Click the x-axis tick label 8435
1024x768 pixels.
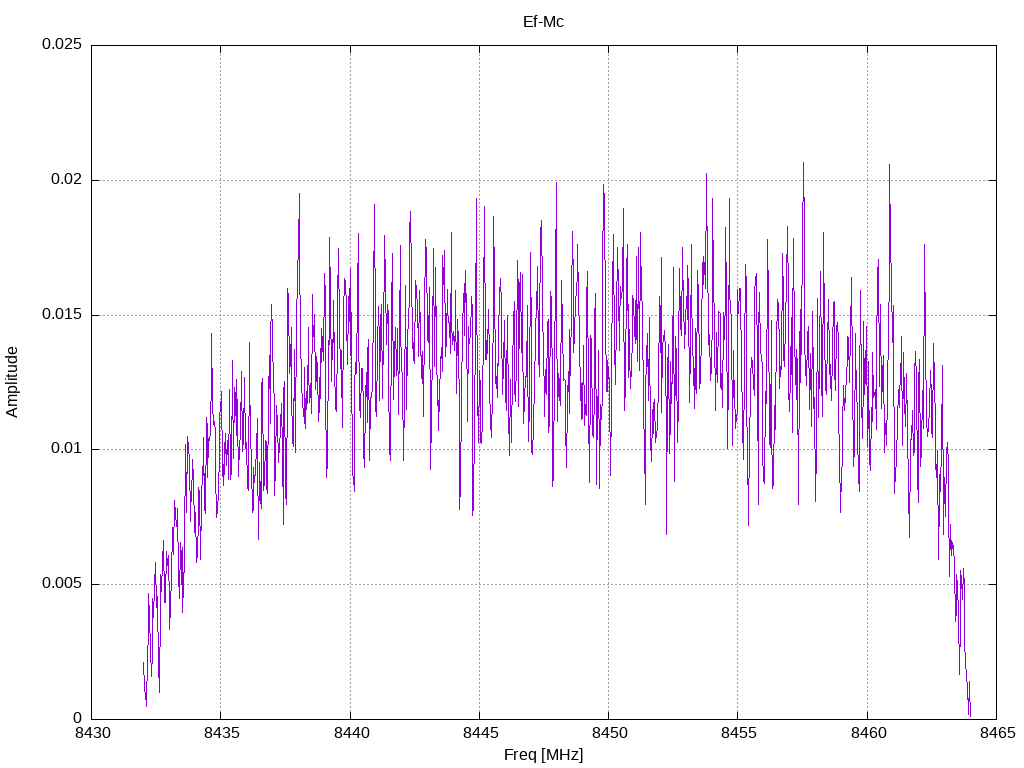pyautogui.click(x=222, y=733)
